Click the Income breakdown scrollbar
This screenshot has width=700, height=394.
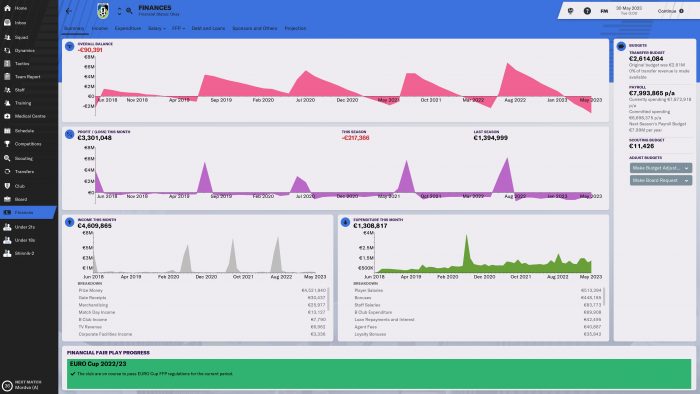pos(329,299)
